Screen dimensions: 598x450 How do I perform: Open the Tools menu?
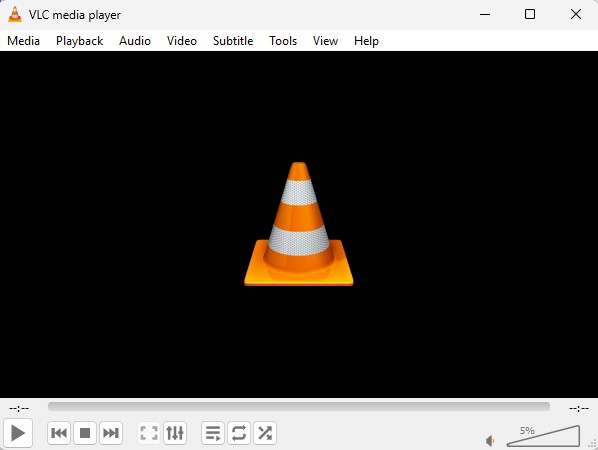pyautogui.click(x=283, y=41)
